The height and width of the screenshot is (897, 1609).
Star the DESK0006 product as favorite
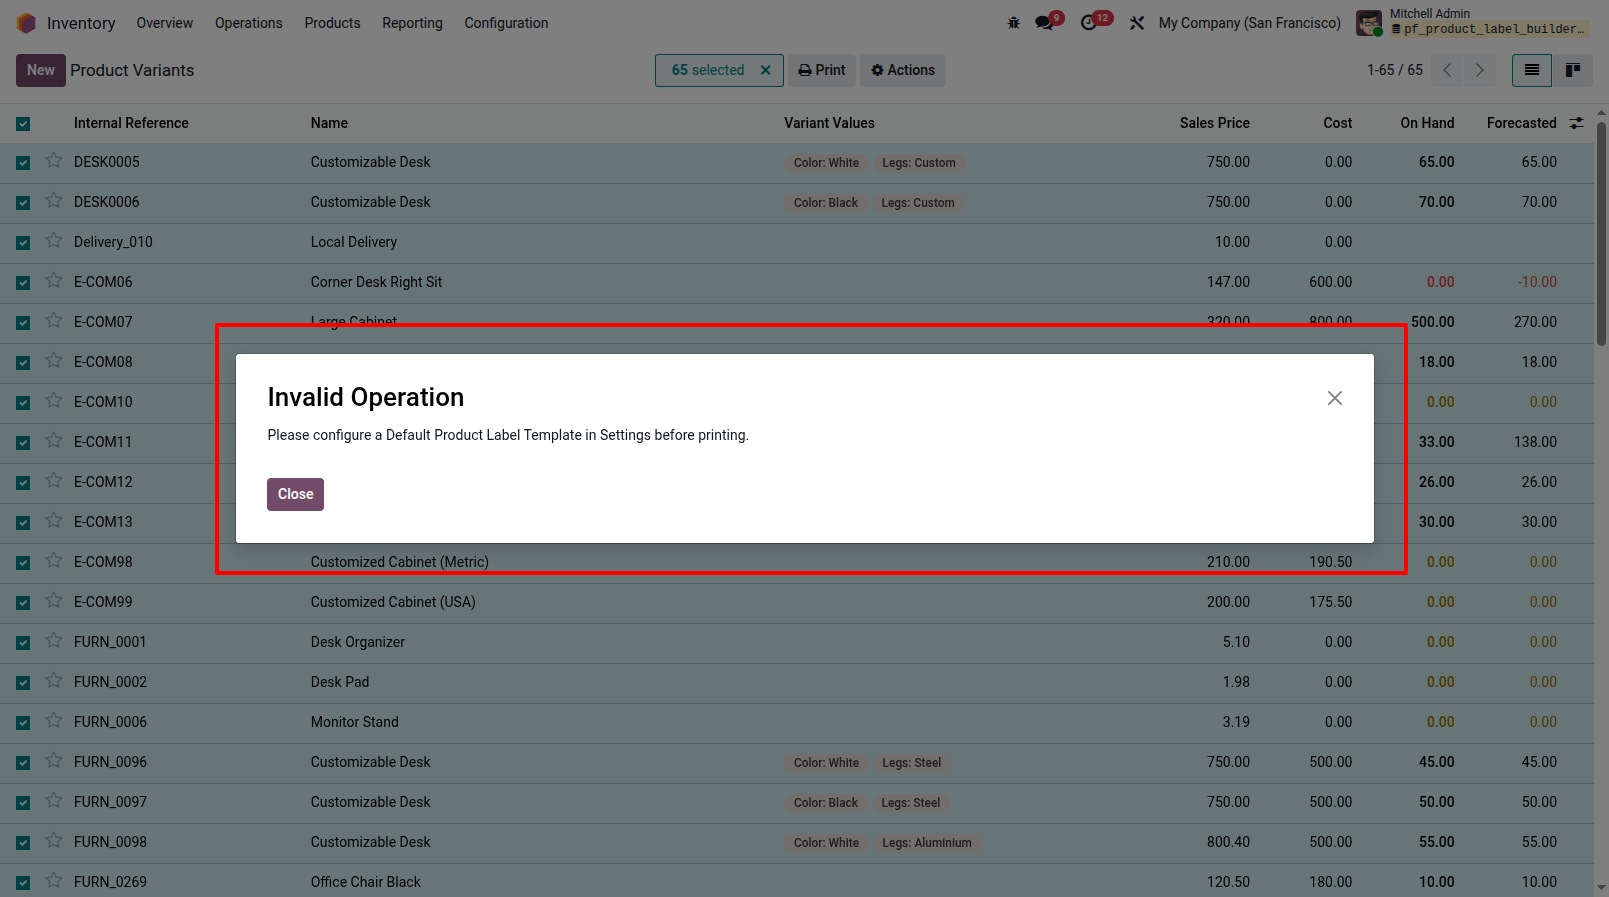pyautogui.click(x=54, y=201)
